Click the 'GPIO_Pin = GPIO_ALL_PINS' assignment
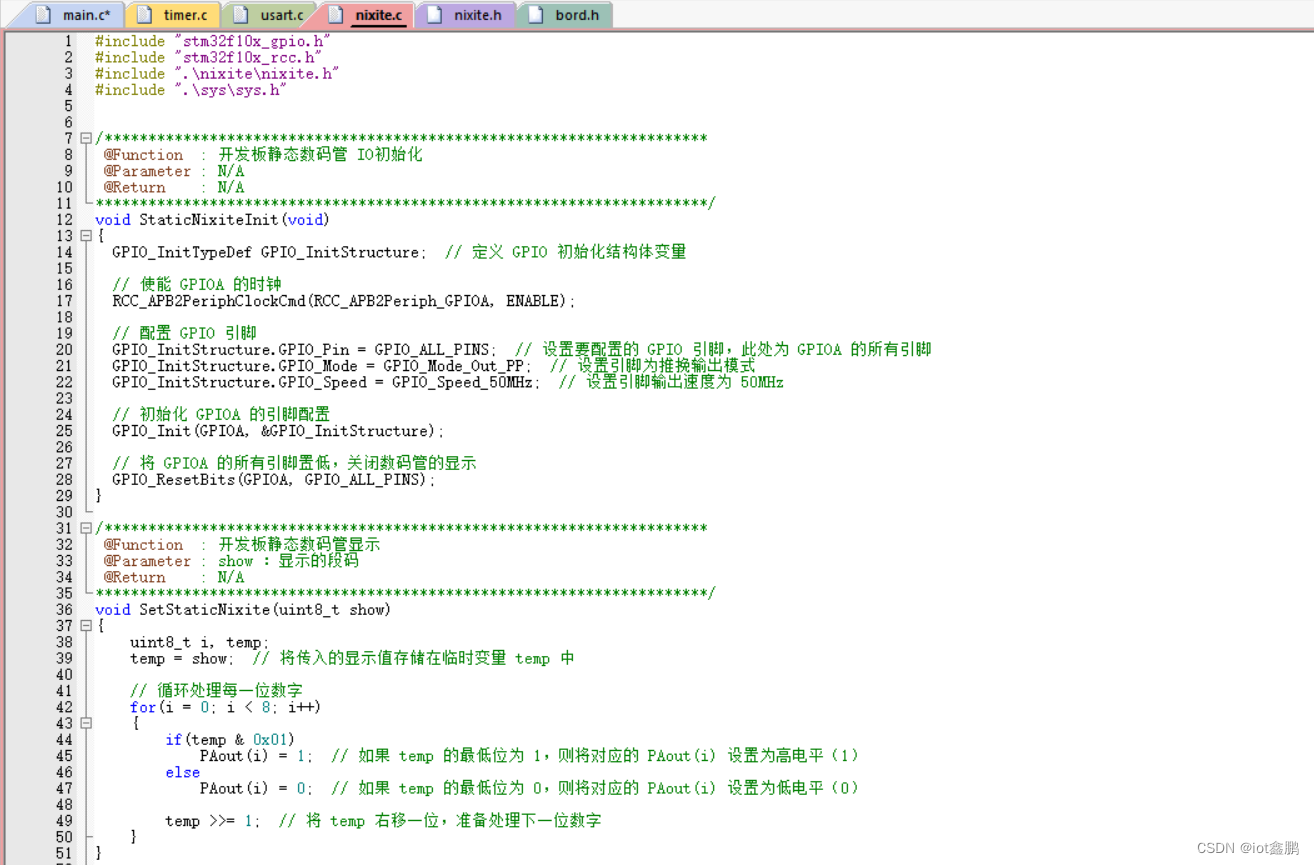1314x865 pixels. (304, 350)
